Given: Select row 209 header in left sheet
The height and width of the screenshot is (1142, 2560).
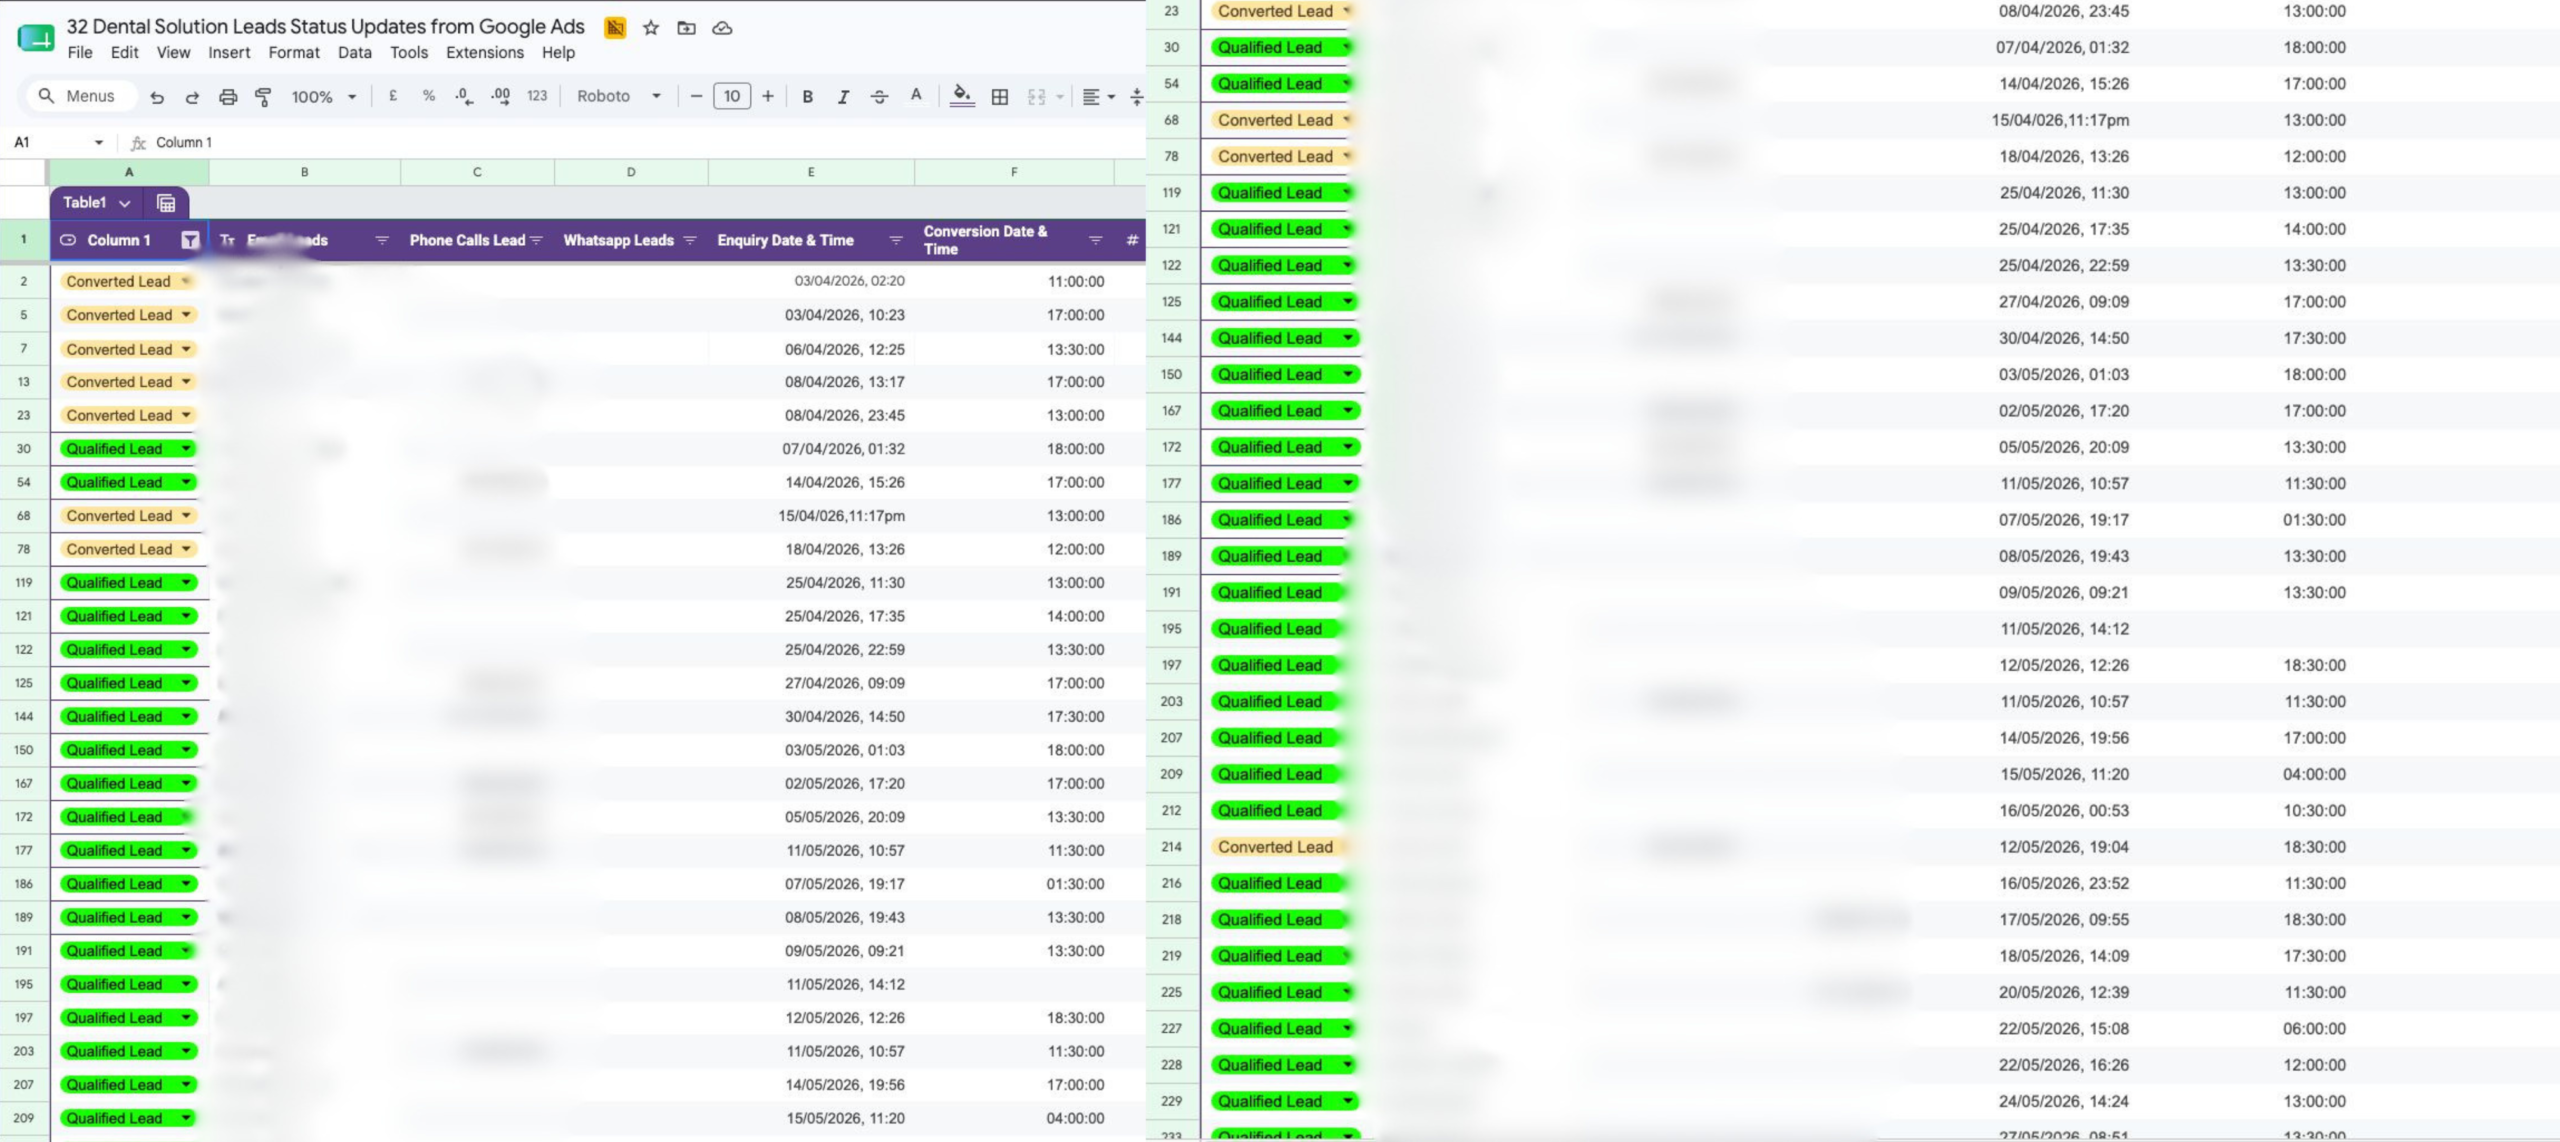Looking at the screenshot, I should point(24,1118).
